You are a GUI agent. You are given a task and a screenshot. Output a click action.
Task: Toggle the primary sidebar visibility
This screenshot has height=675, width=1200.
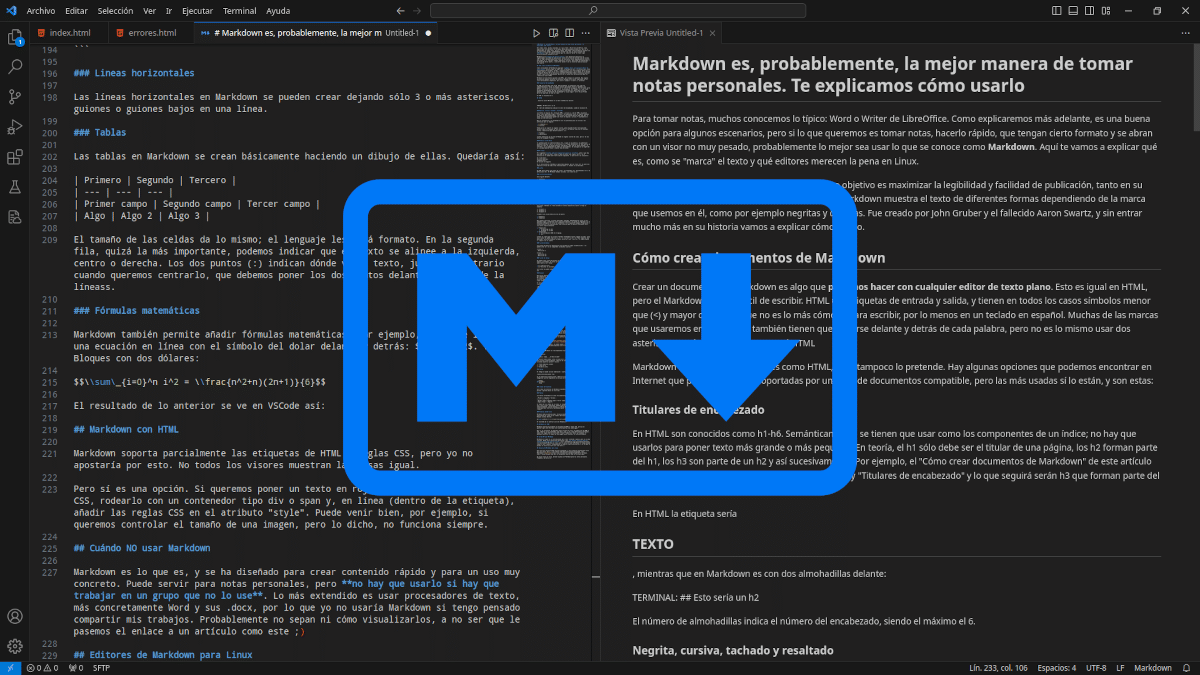[x=1056, y=9]
